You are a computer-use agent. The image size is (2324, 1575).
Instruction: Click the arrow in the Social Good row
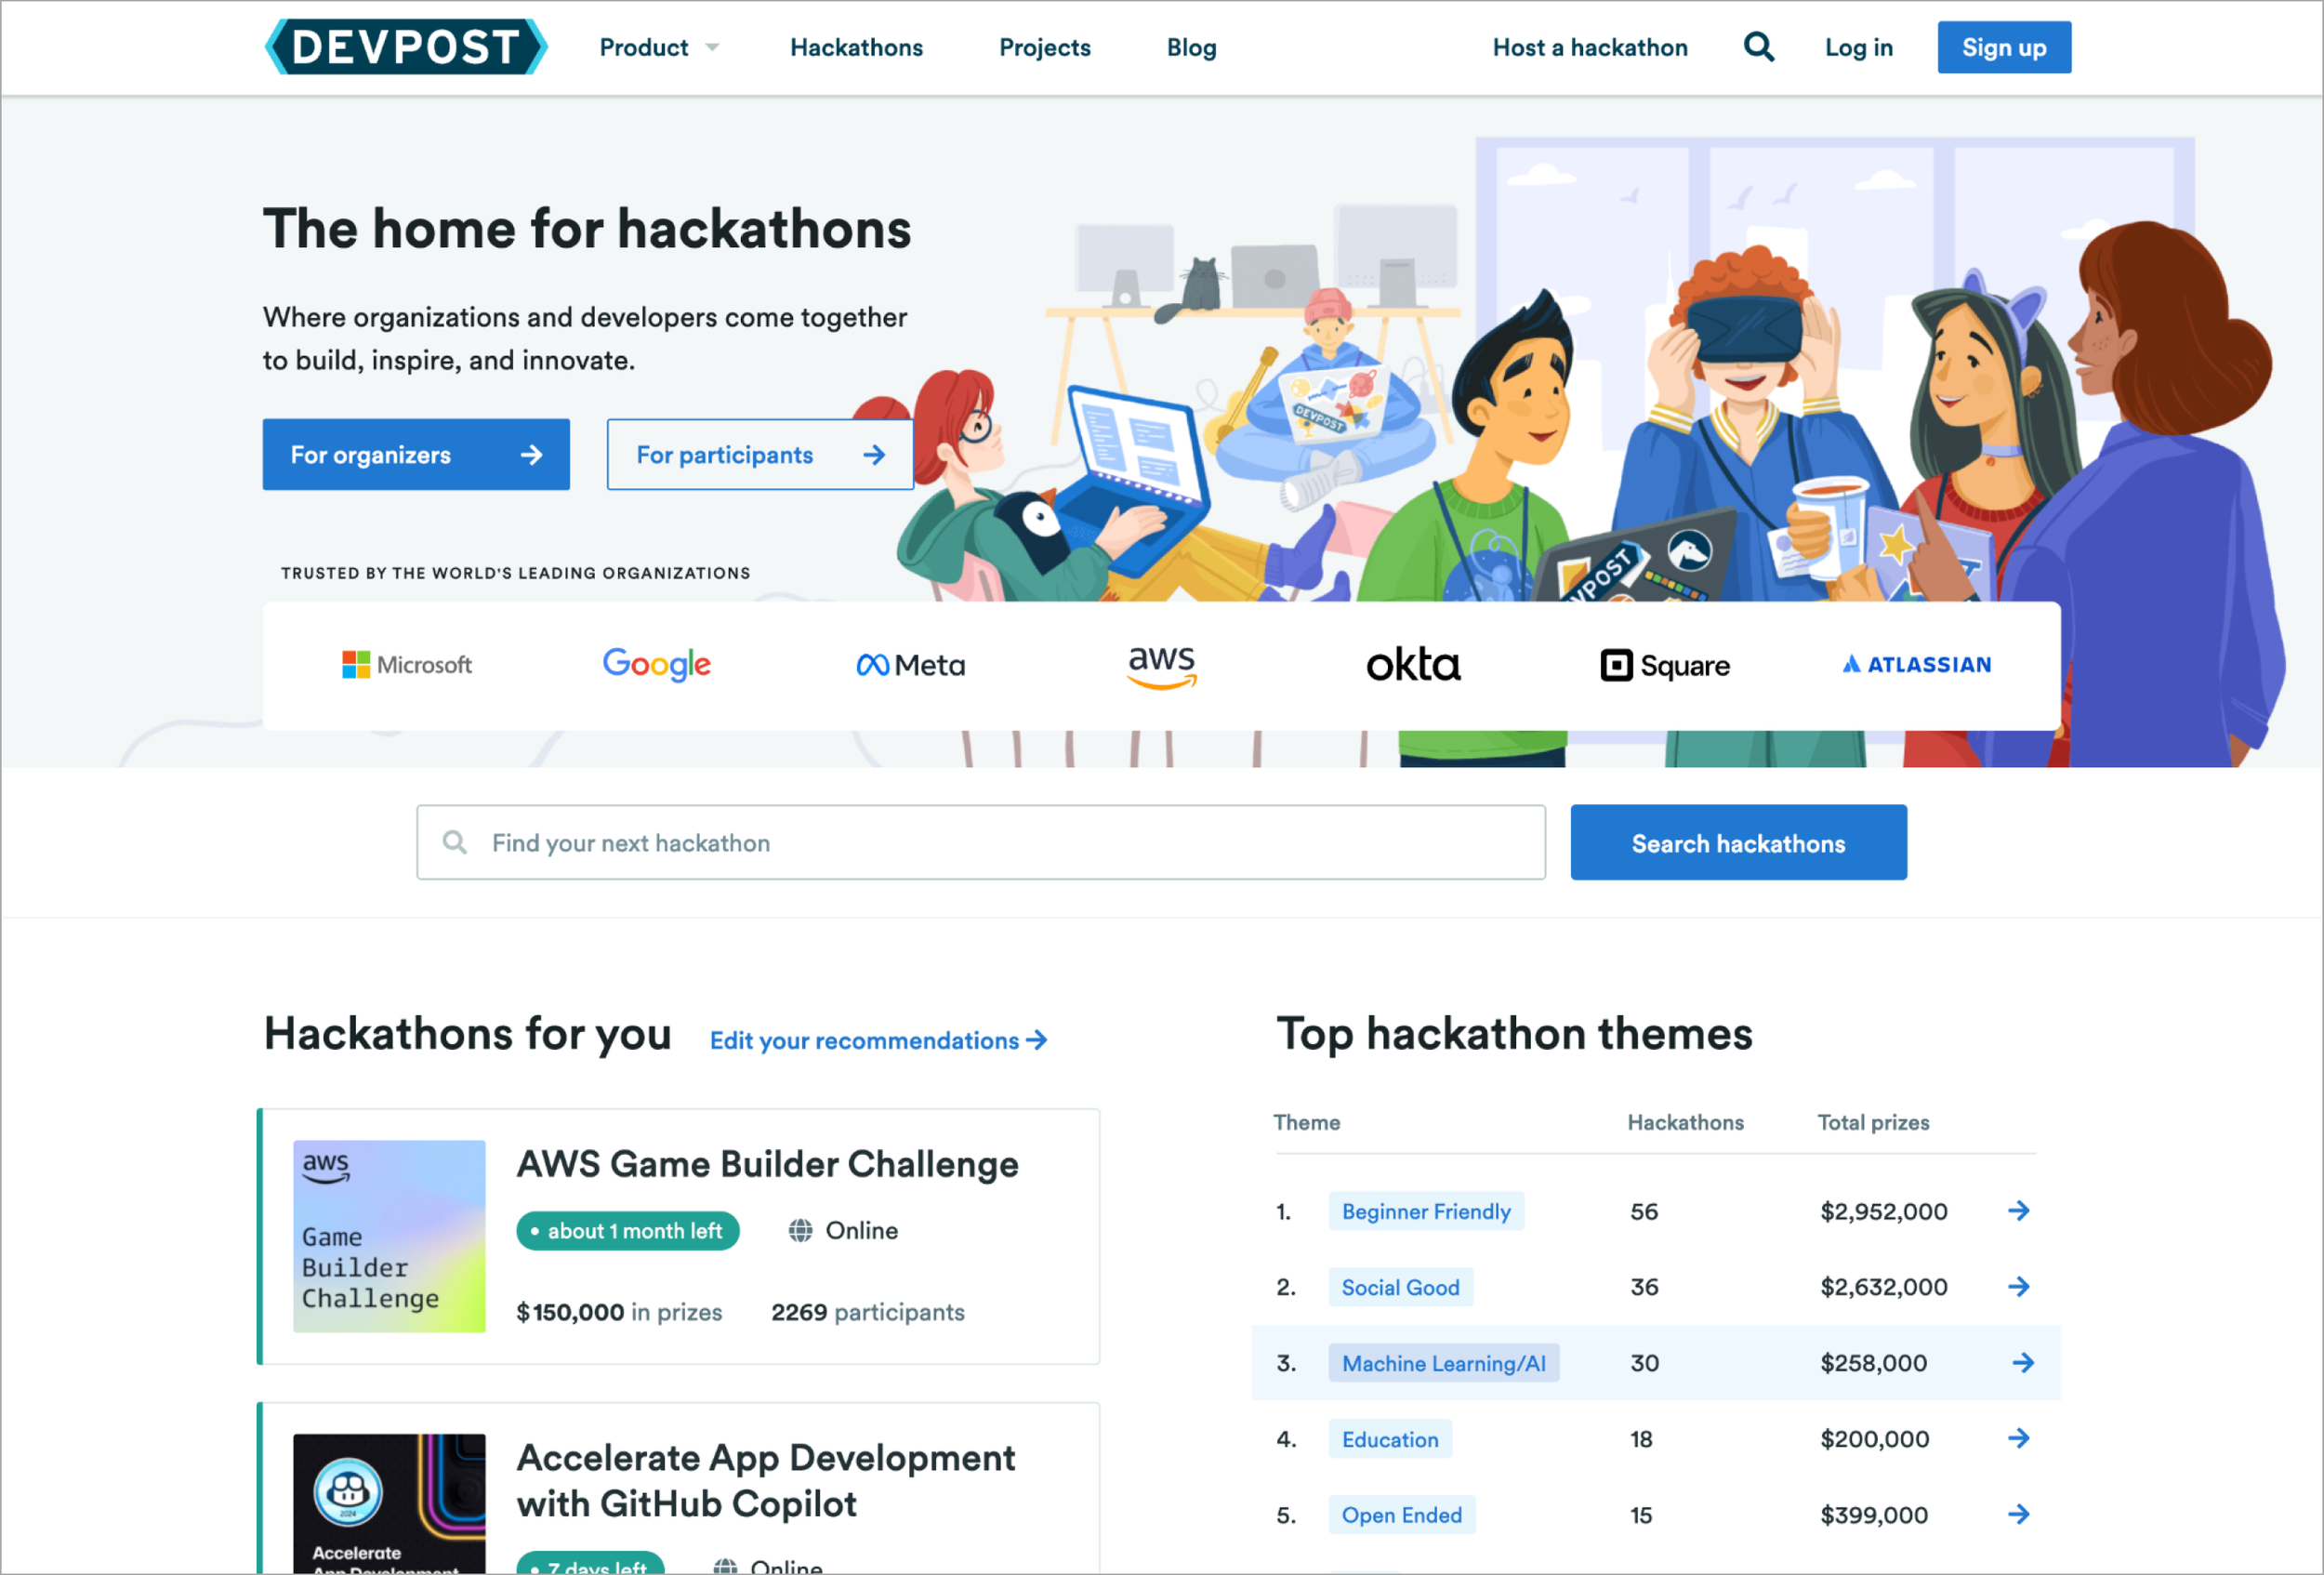coord(2019,1287)
